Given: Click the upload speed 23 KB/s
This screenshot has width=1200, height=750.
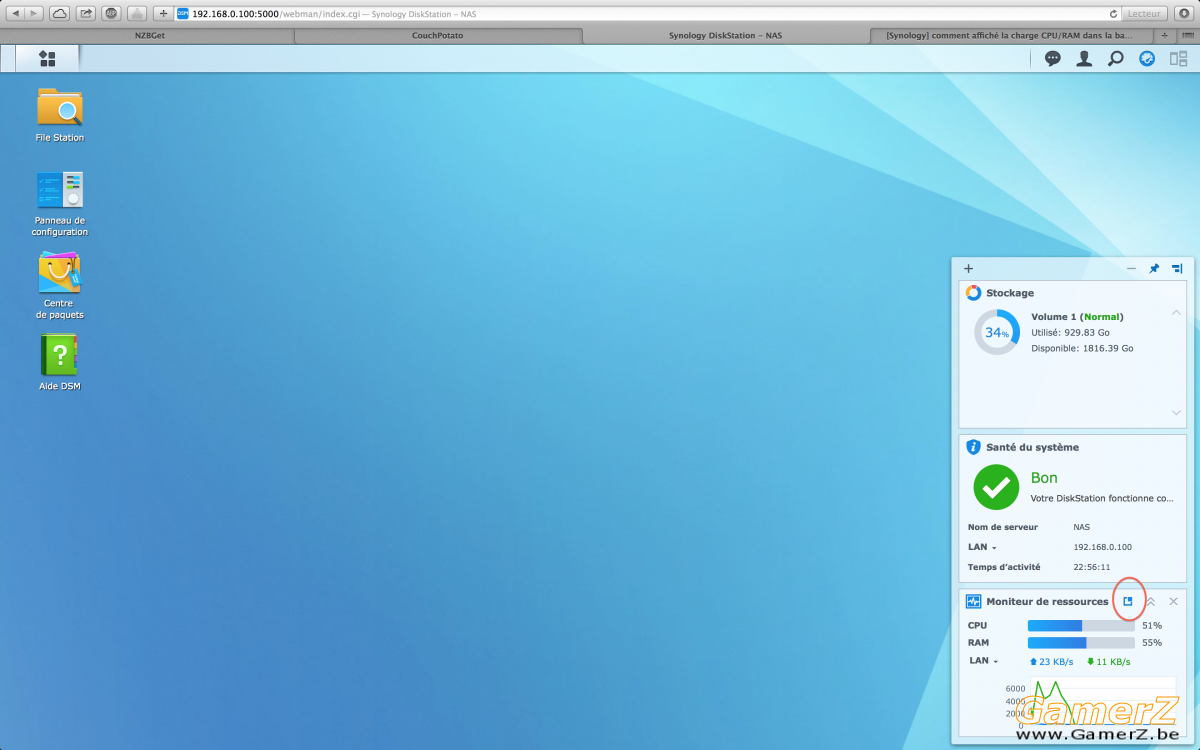Looking at the screenshot, I should point(1051,662).
